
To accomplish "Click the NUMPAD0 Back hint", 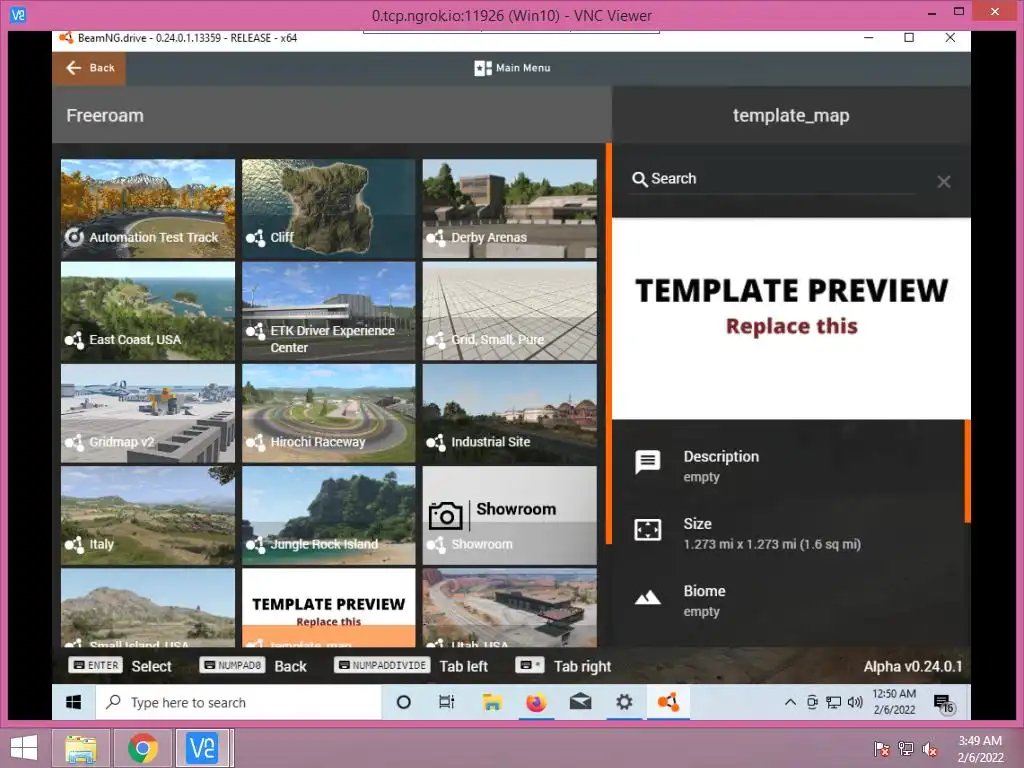I will pyautogui.click(x=253, y=666).
